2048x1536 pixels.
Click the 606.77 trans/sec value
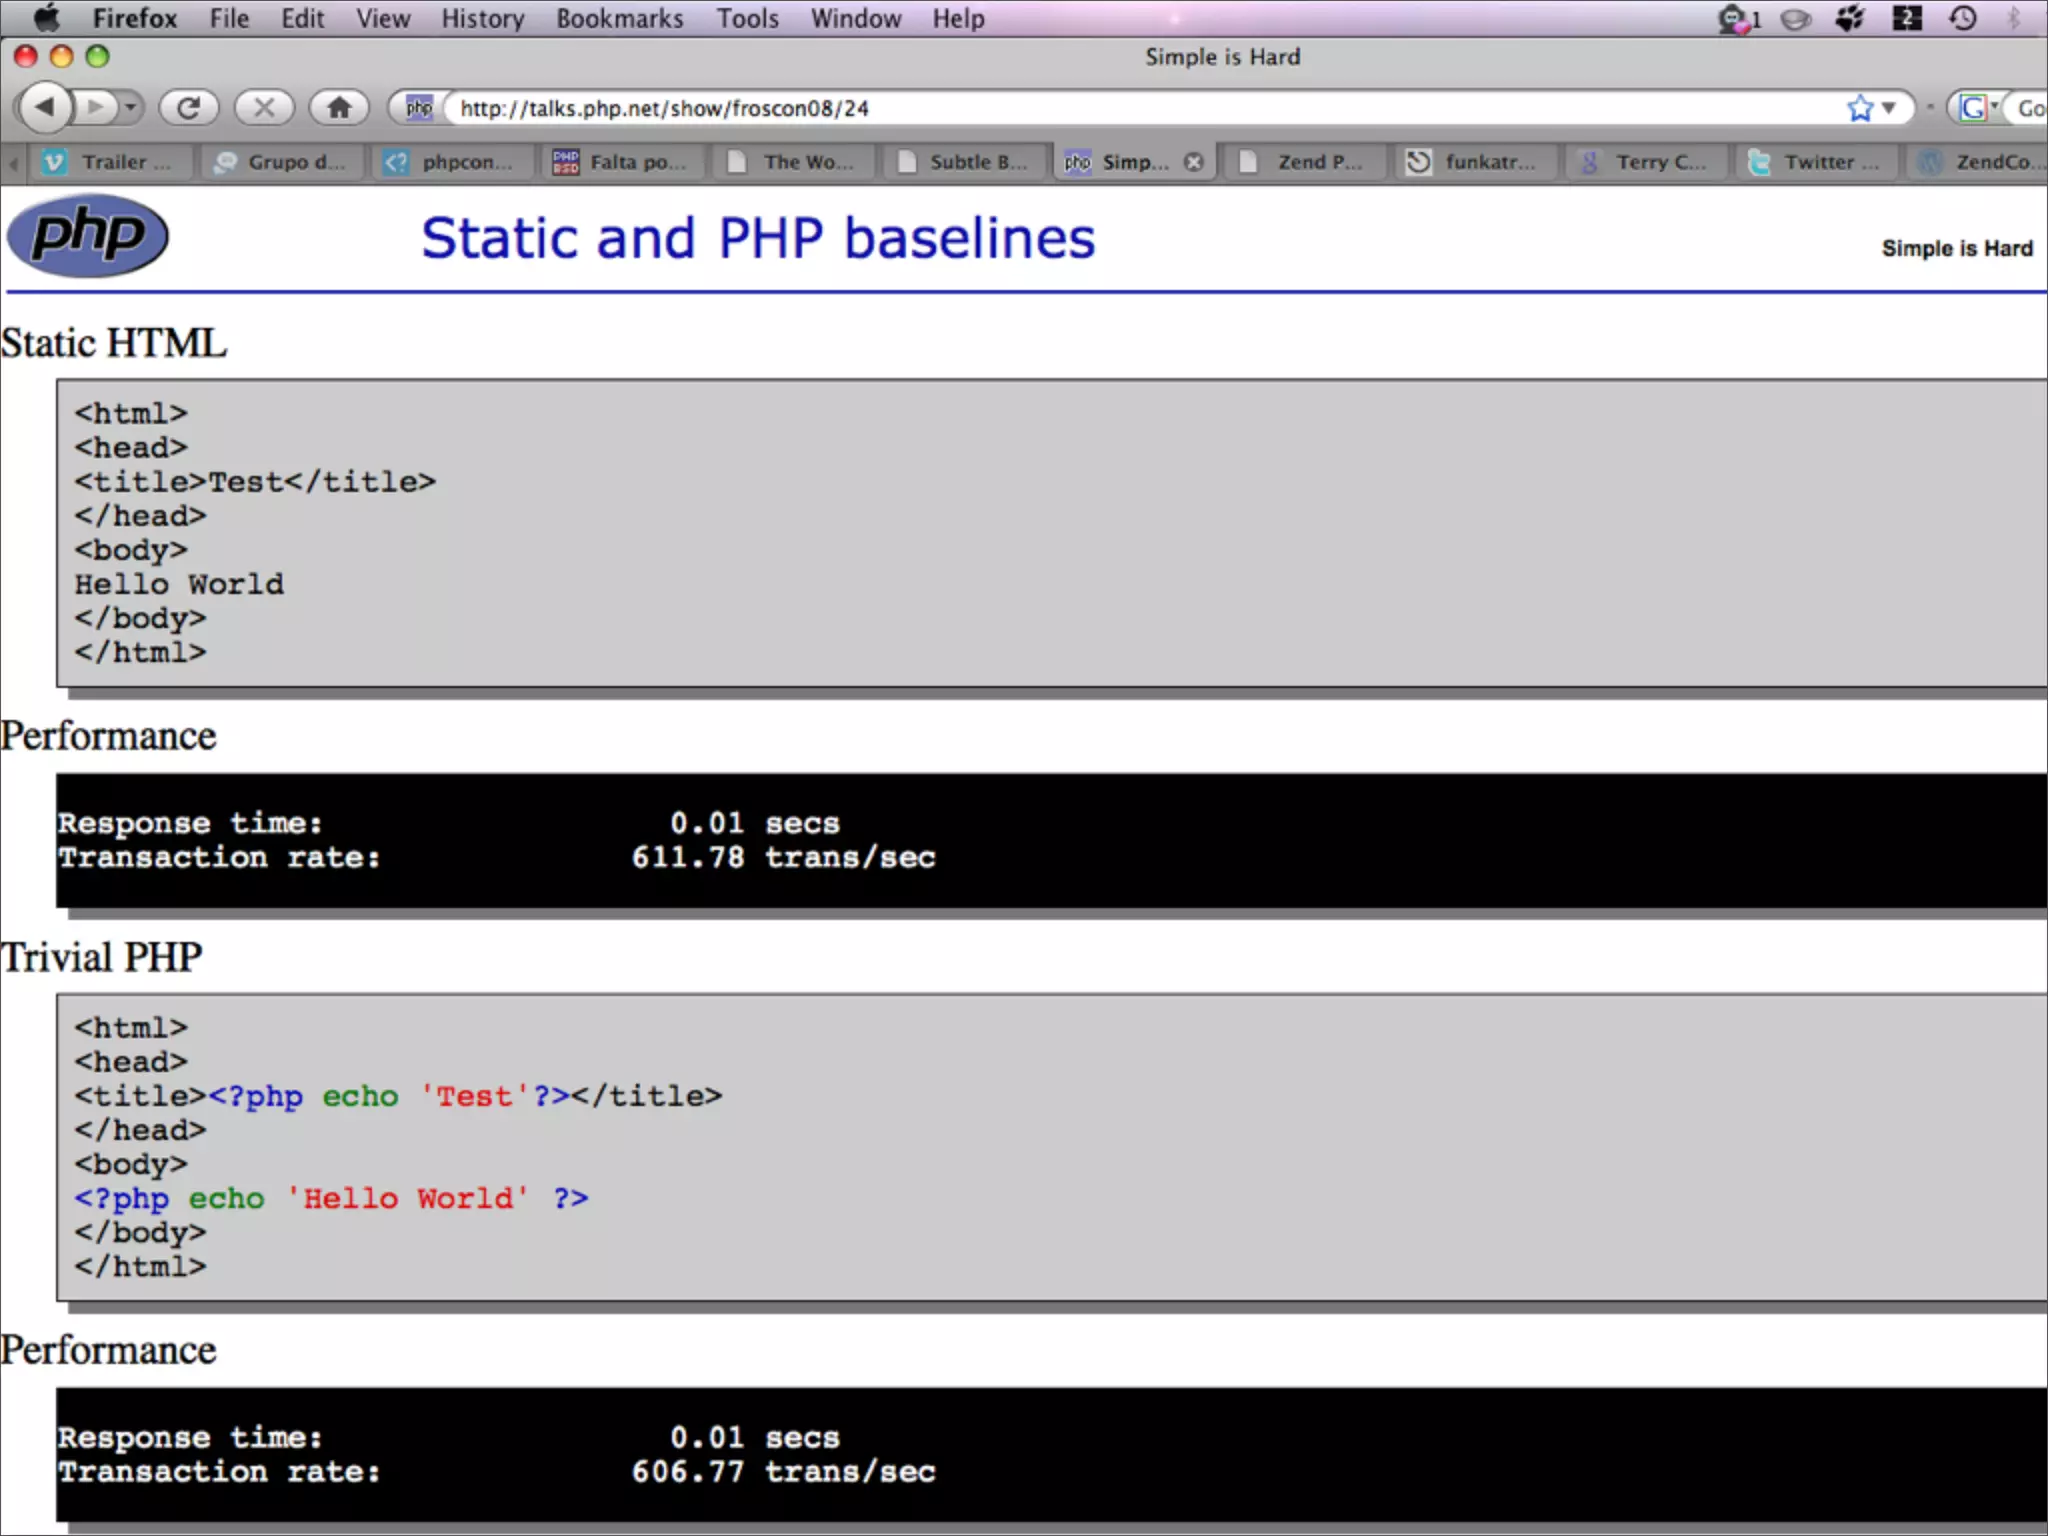point(783,1471)
